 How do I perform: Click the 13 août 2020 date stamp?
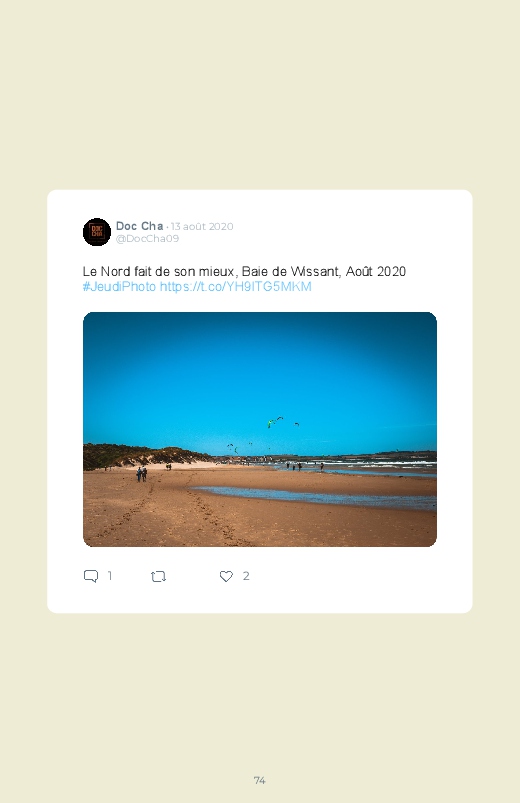[x=202, y=226]
